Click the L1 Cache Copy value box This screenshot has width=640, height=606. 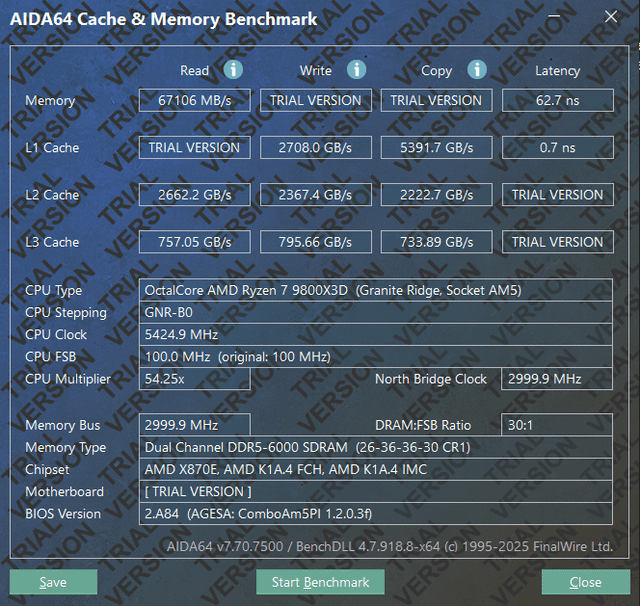point(437,148)
